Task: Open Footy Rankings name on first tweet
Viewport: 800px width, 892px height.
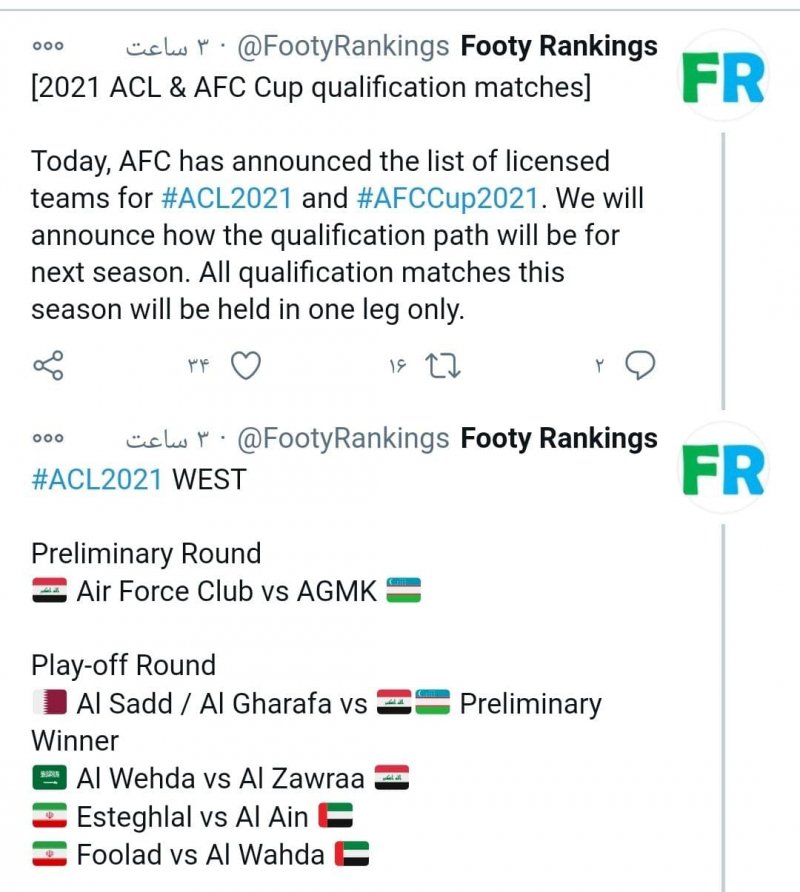Action: [x=558, y=46]
